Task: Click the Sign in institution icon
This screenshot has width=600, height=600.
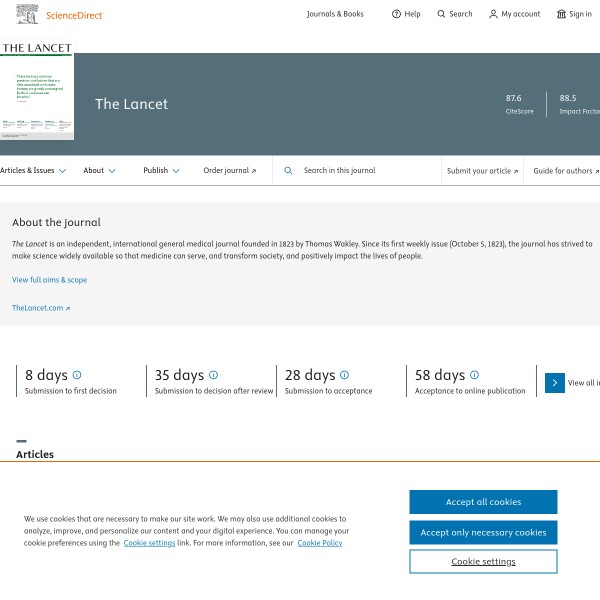Action: click(x=561, y=14)
